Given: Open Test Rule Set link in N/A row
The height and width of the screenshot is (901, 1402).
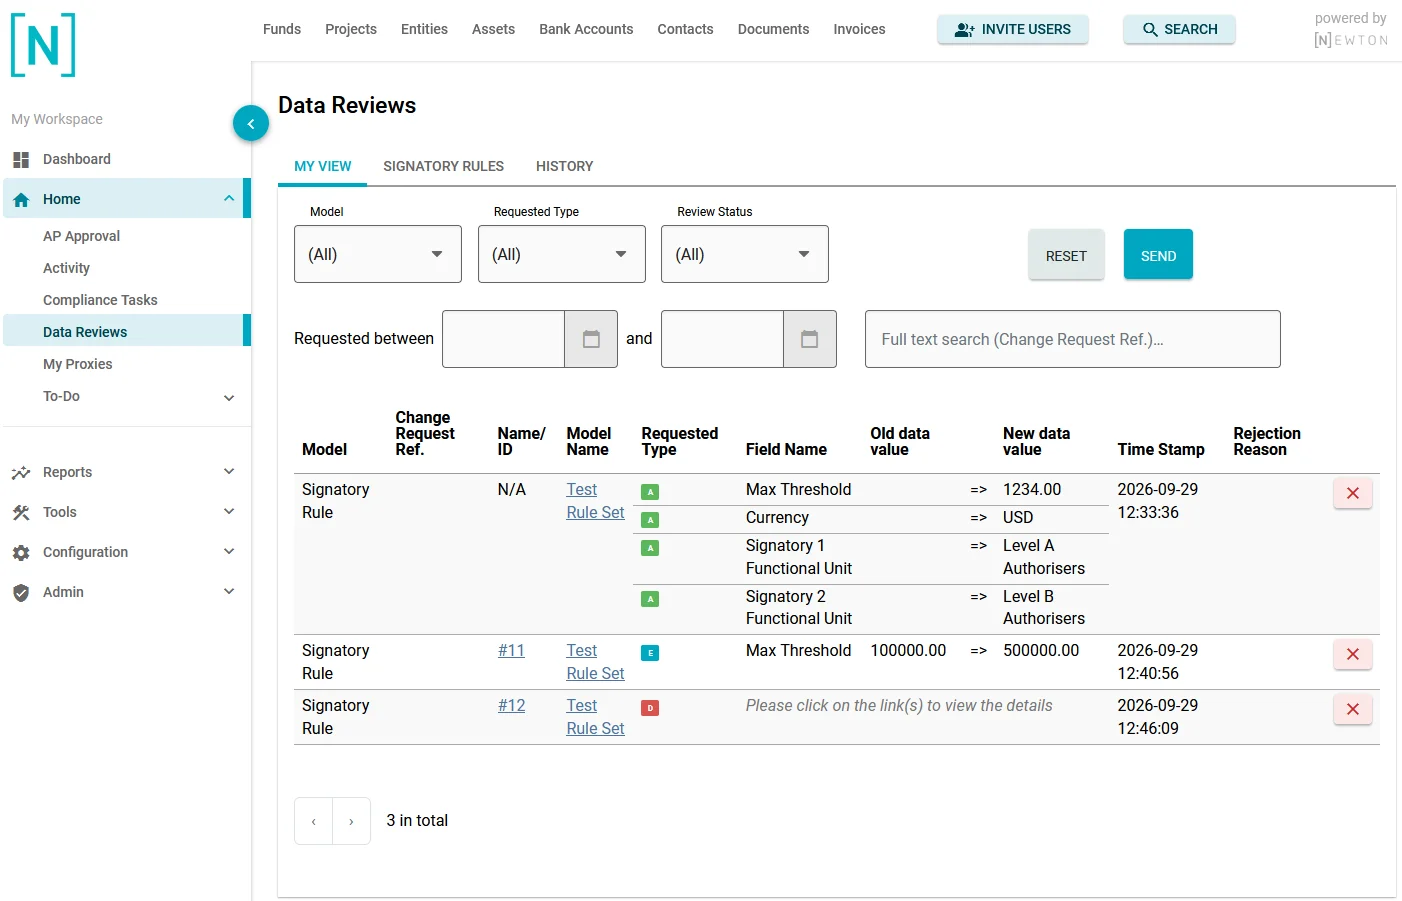Looking at the screenshot, I should 595,501.
